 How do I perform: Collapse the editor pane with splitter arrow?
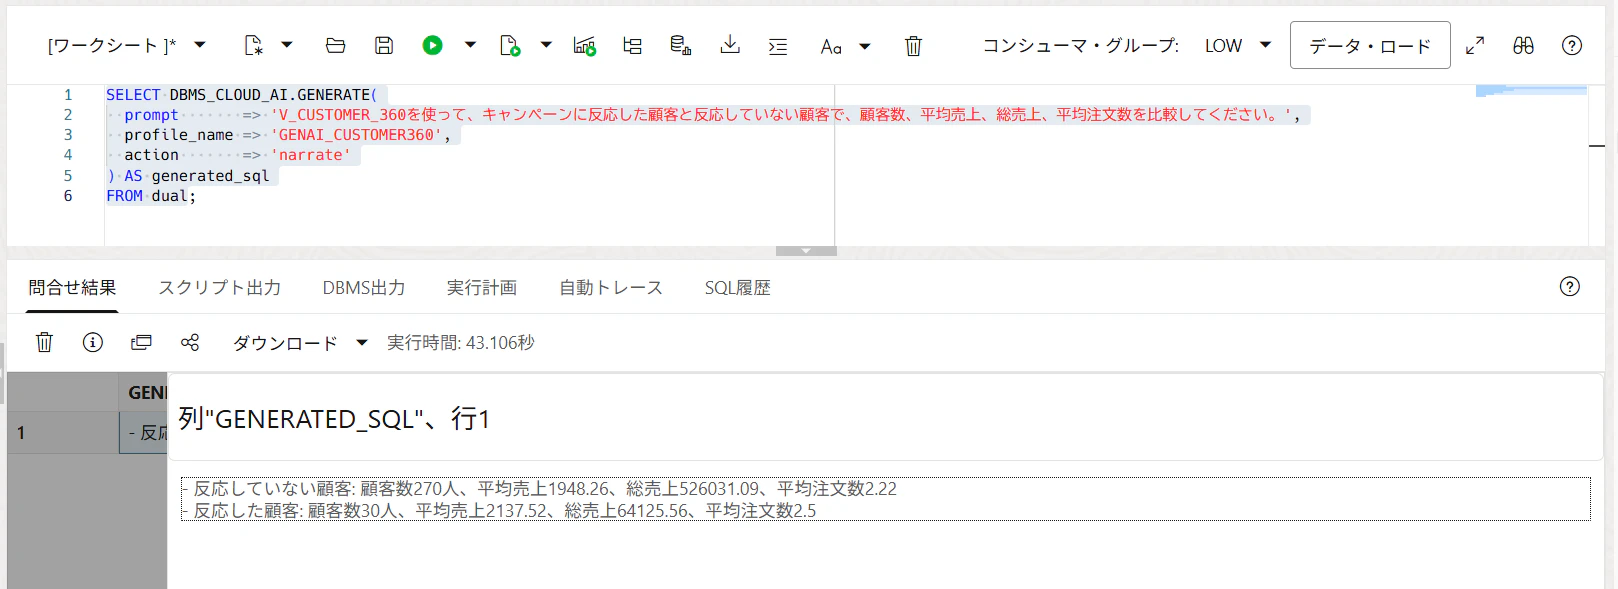click(x=806, y=251)
